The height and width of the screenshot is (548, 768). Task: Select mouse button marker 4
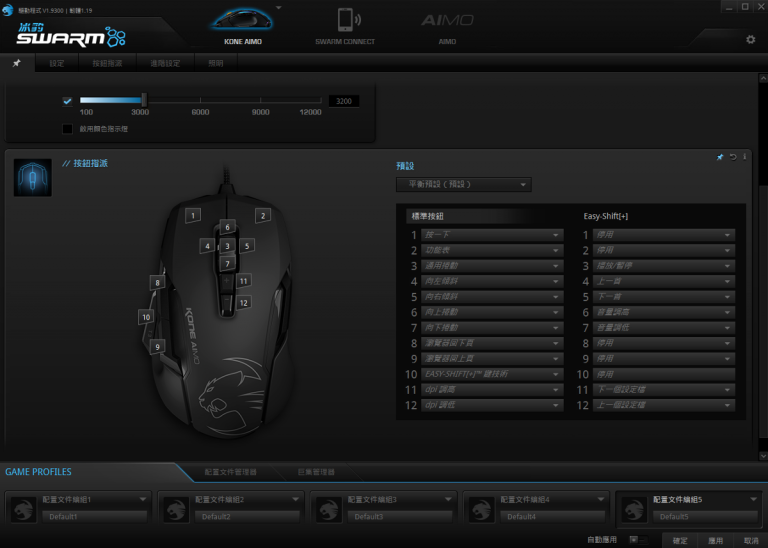207,246
